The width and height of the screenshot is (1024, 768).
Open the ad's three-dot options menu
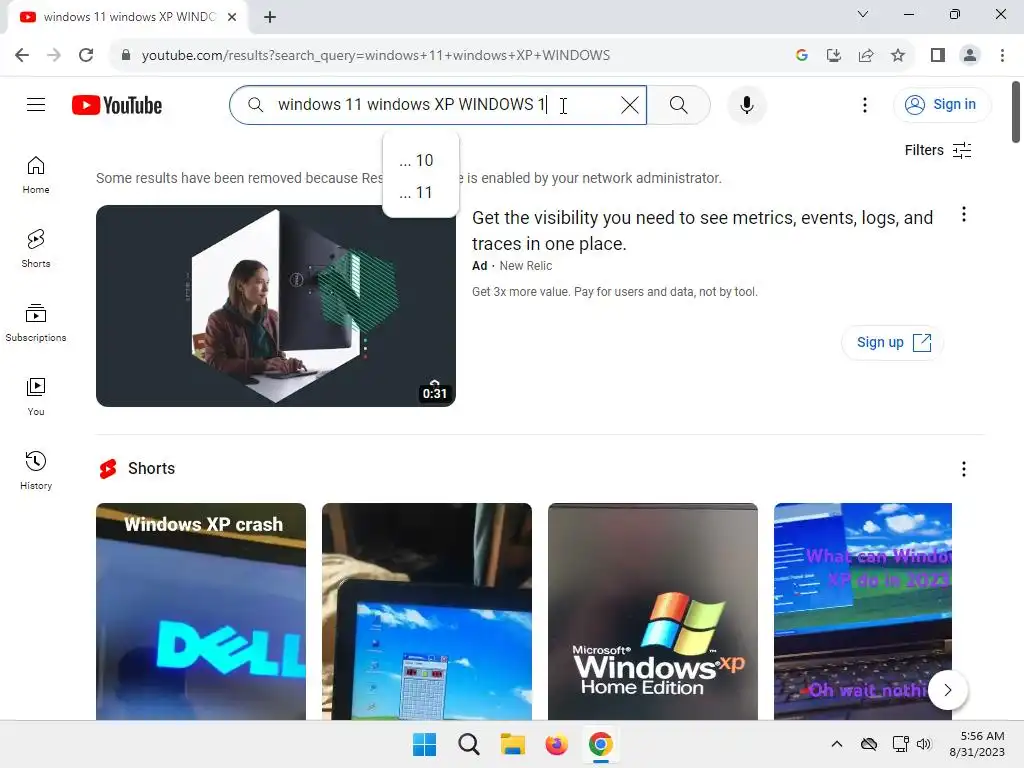(x=963, y=214)
